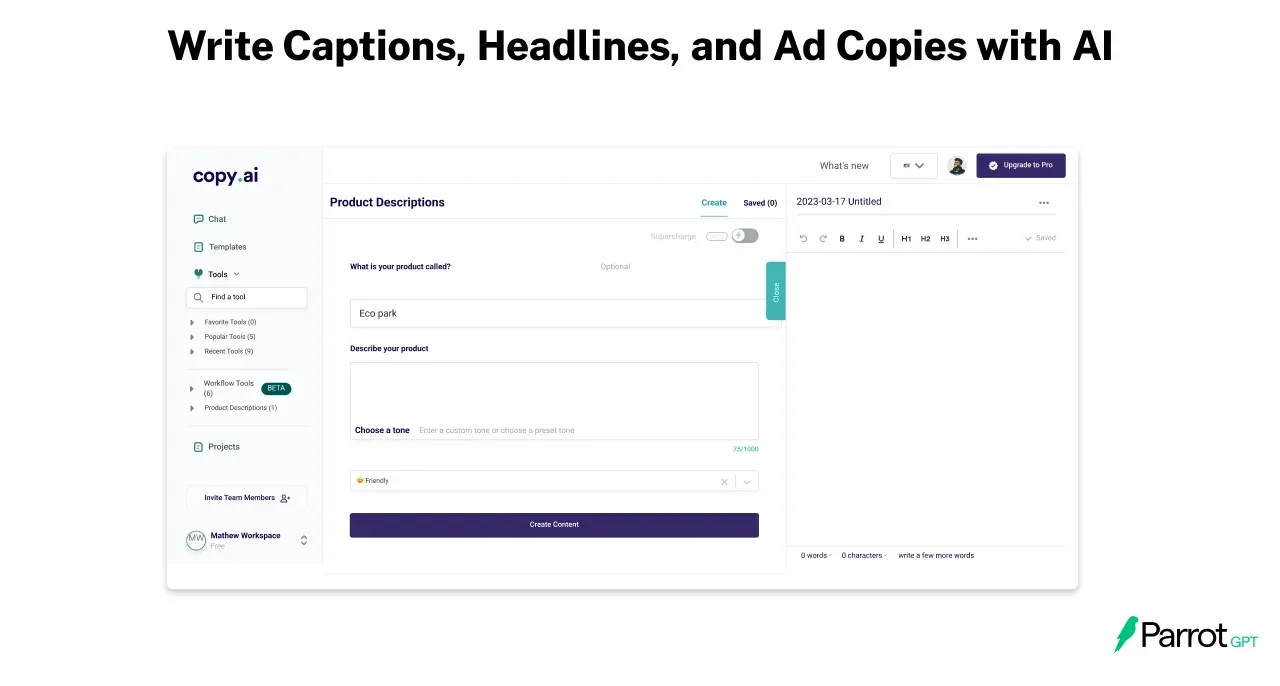
Task: Clear the Friendly tone selection
Action: [724, 481]
